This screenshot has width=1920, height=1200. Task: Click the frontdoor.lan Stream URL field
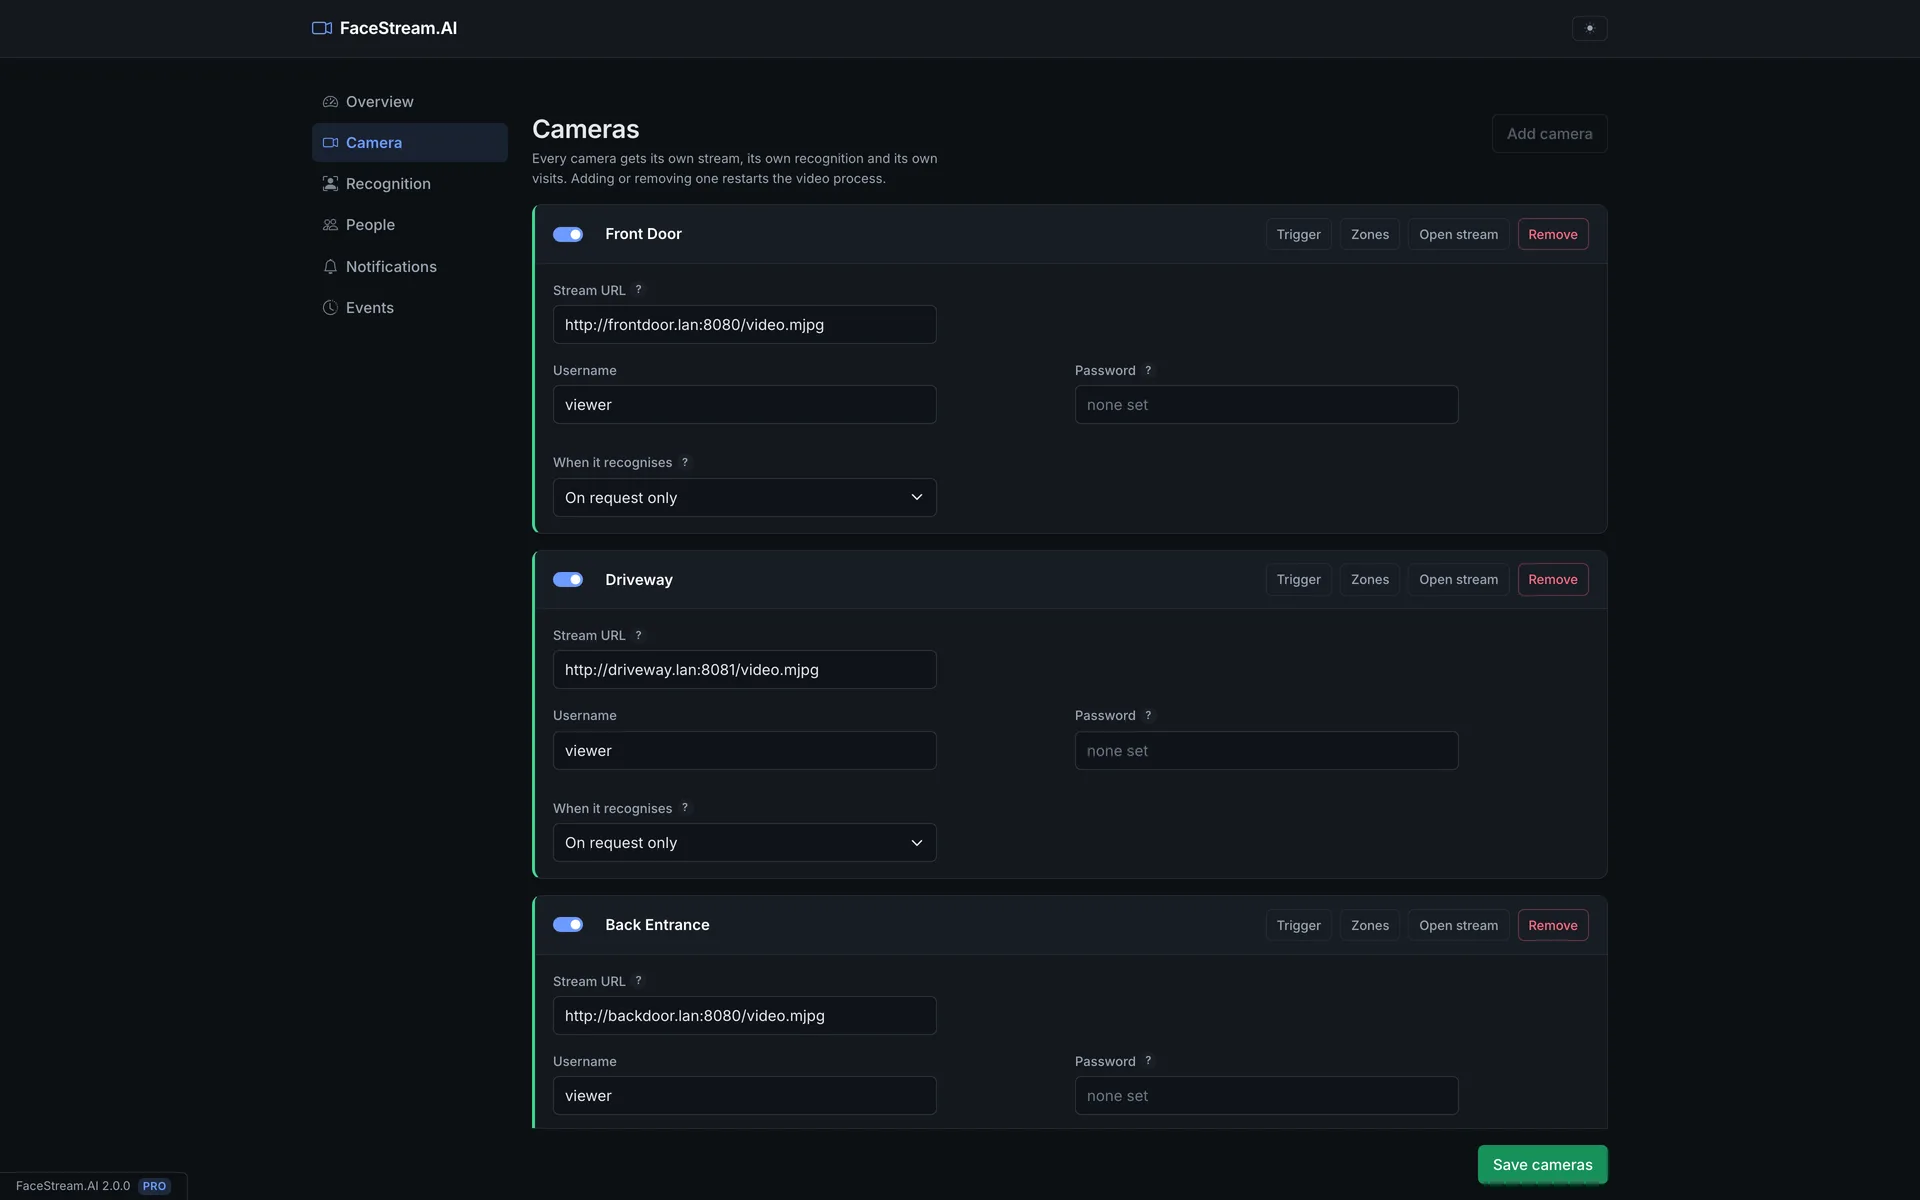click(744, 325)
